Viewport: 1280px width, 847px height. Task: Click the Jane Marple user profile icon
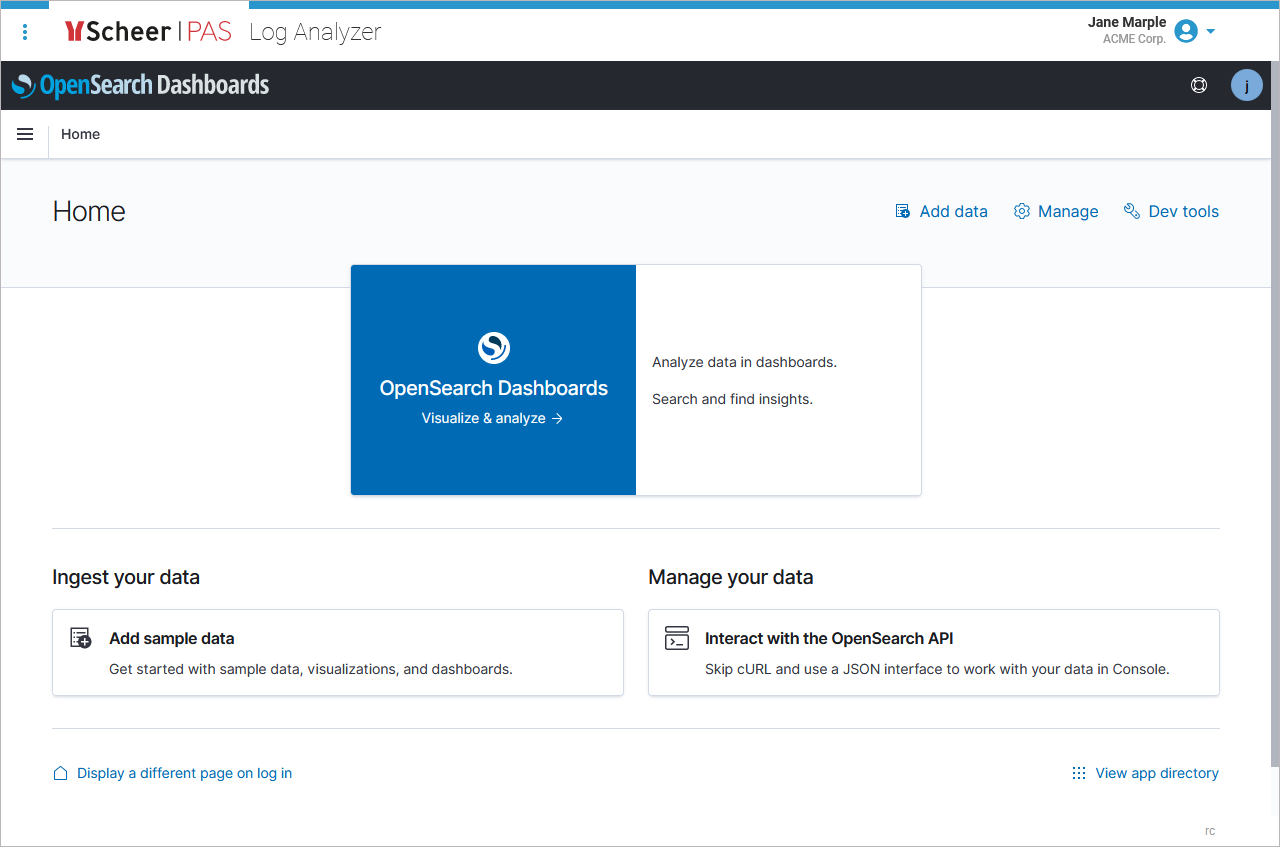[x=1186, y=31]
